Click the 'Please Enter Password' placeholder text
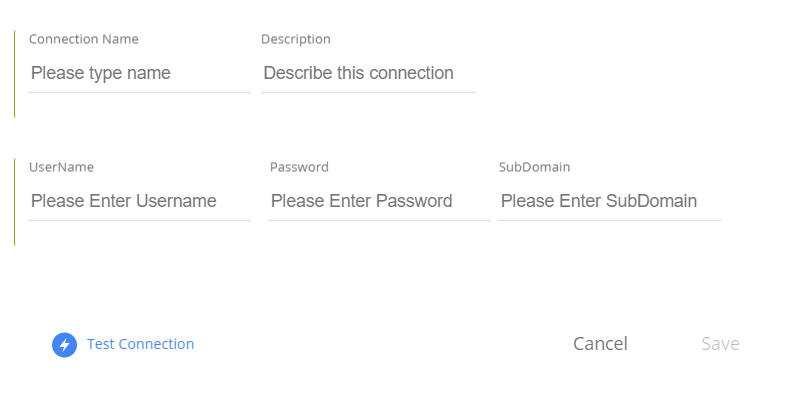 (x=362, y=201)
